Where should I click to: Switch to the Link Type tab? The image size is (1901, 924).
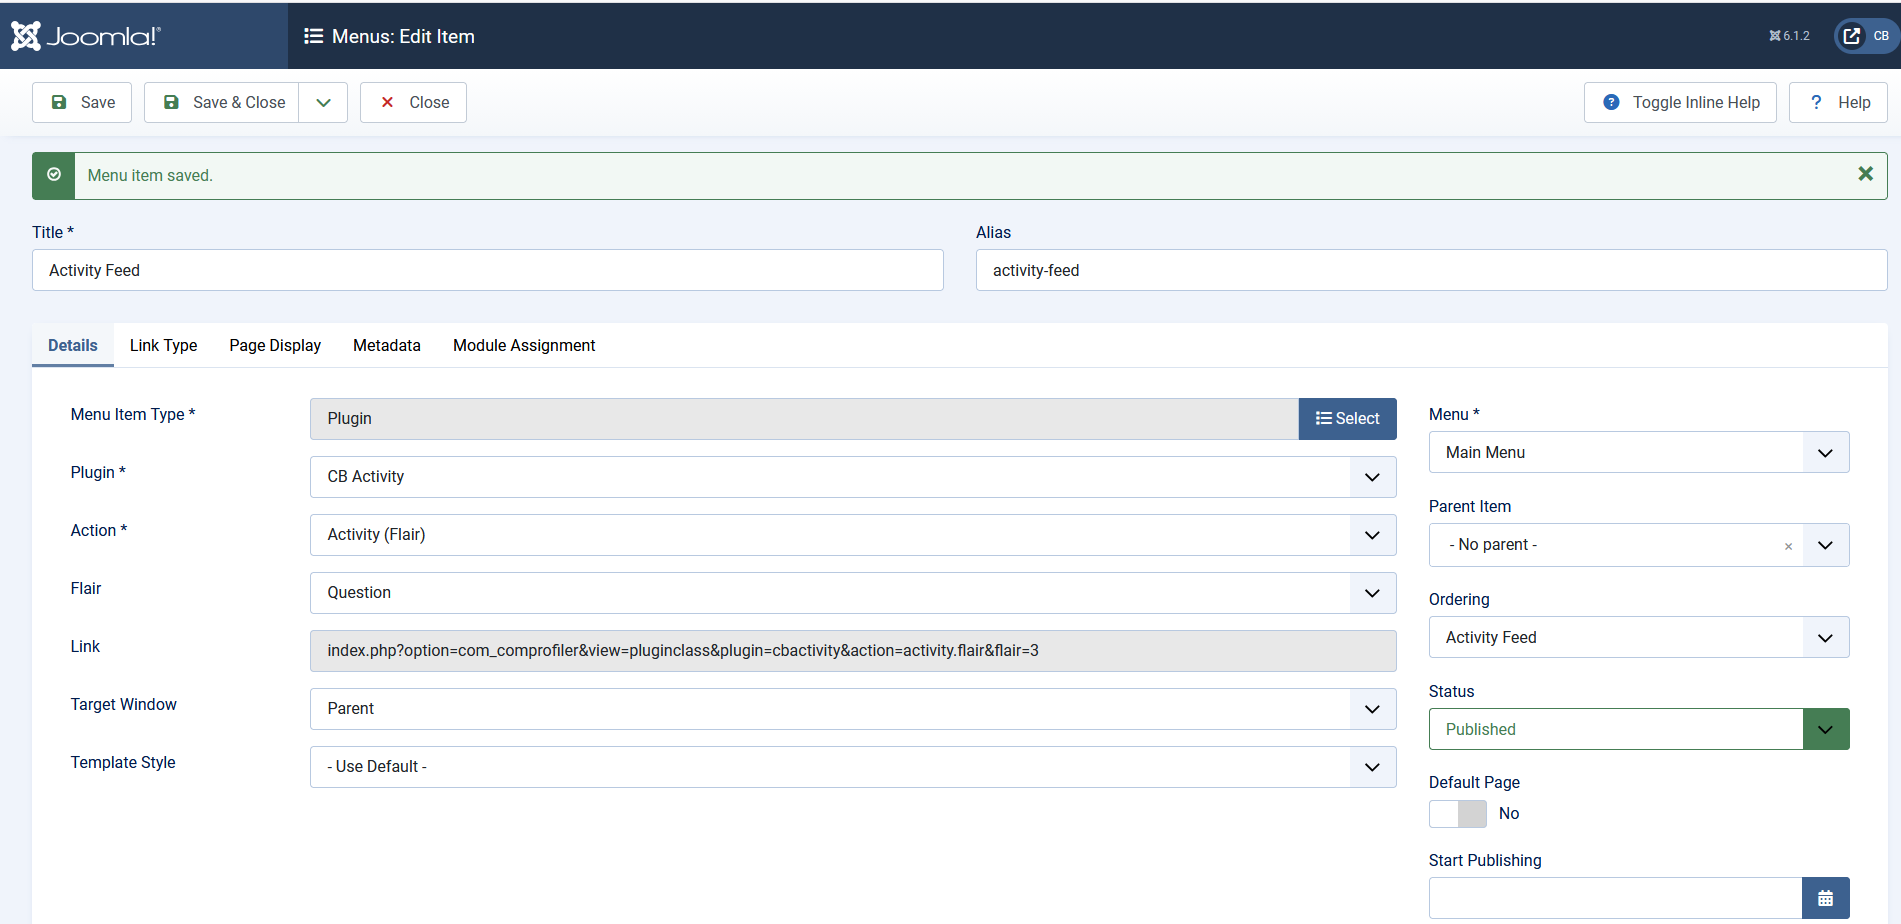point(163,345)
